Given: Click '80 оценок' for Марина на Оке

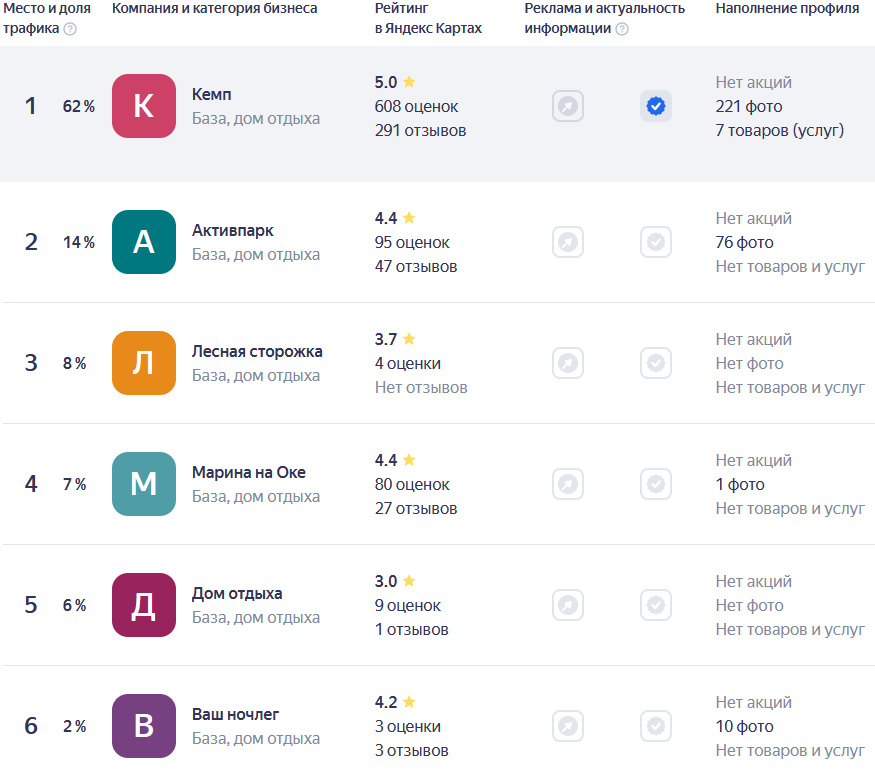Looking at the screenshot, I should click(412, 484).
